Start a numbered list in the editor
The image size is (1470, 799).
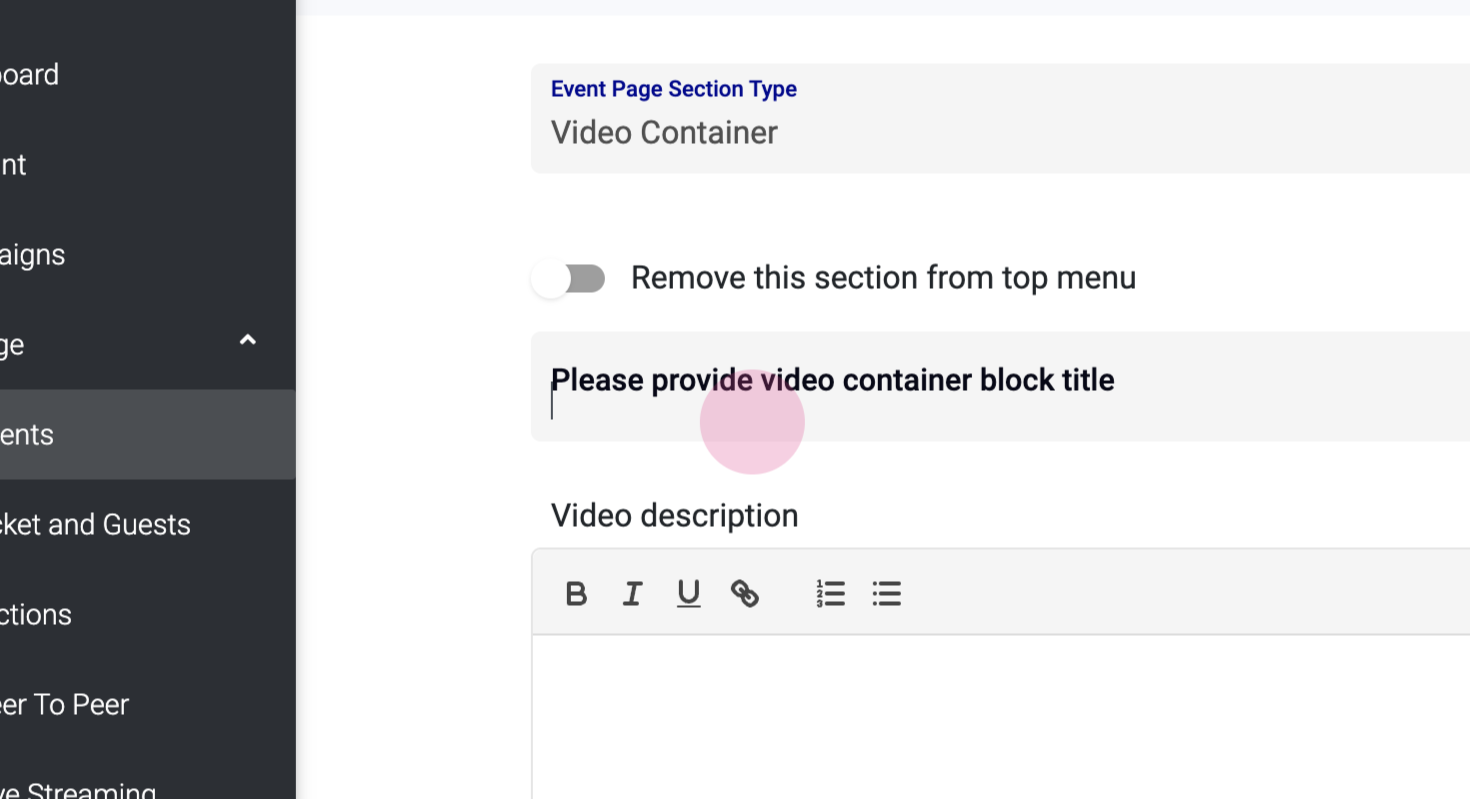(x=830, y=594)
